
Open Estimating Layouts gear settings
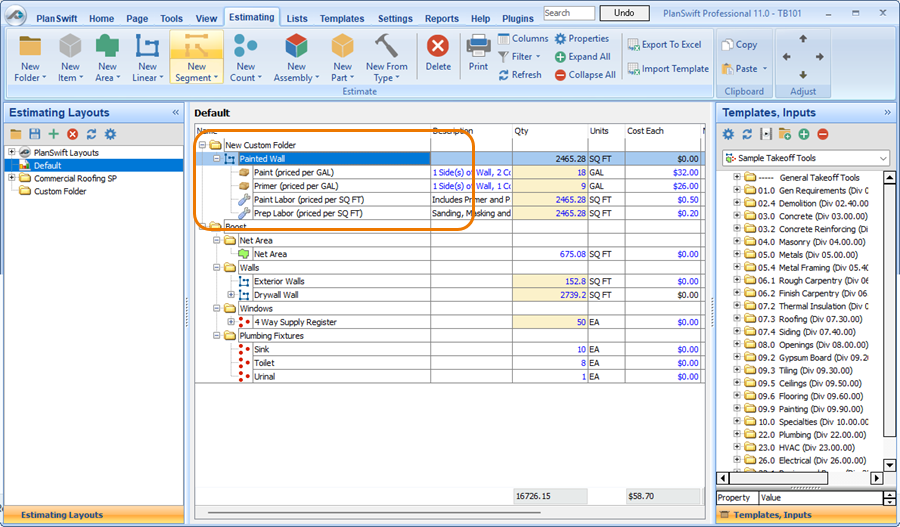click(110, 134)
